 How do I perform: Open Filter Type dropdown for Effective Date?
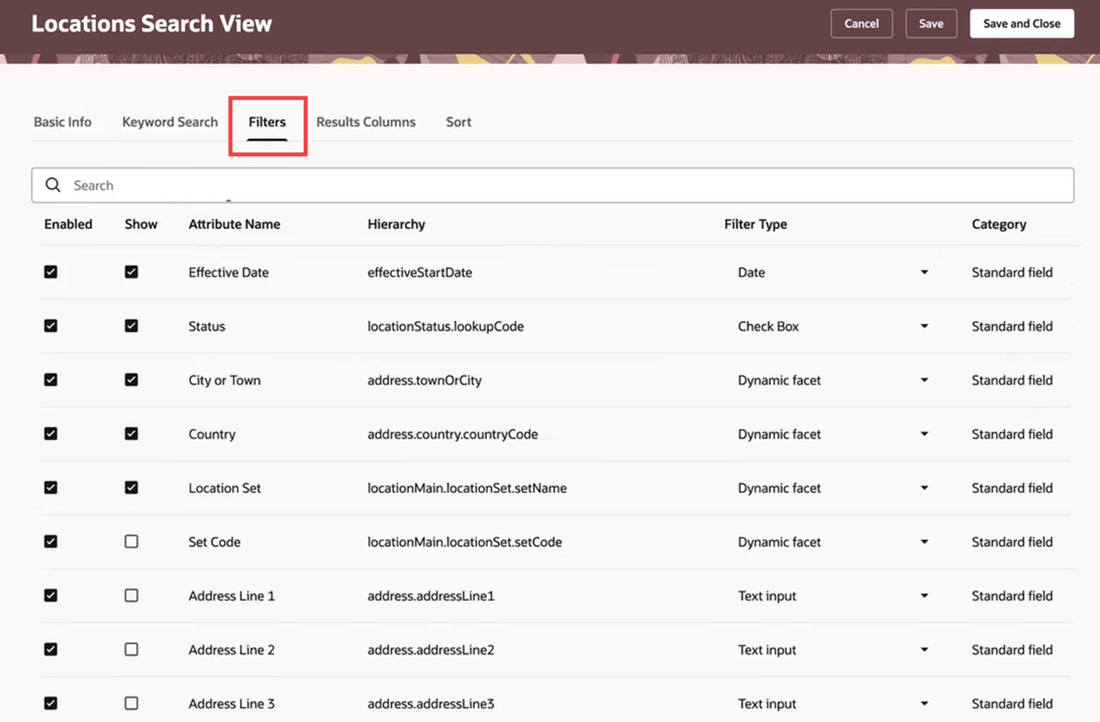tap(925, 272)
